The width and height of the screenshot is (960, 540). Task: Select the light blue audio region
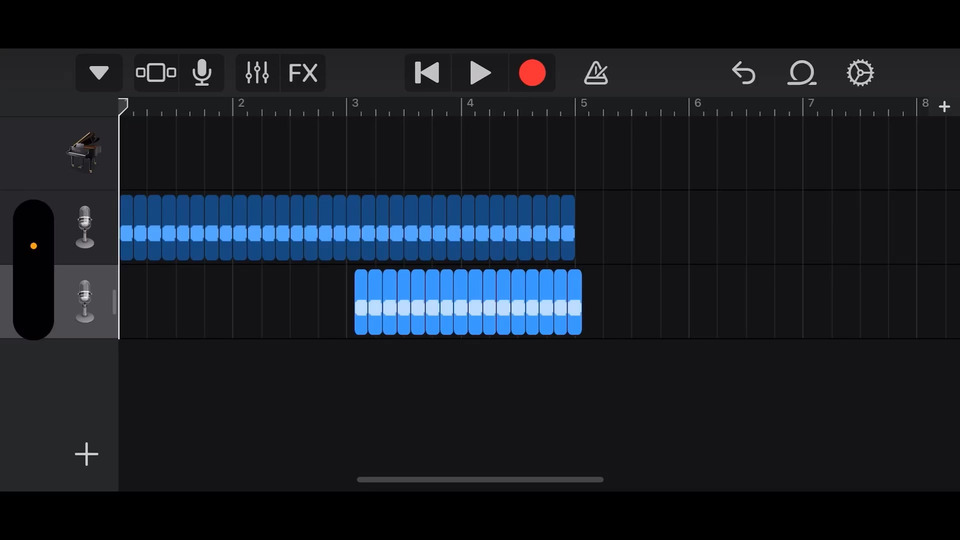click(468, 301)
